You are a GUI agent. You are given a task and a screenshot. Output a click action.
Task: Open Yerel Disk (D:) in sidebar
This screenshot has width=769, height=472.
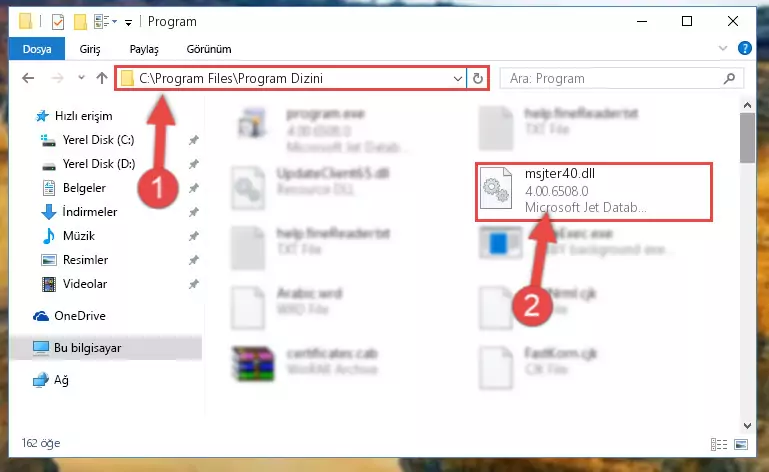pyautogui.click(x=99, y=164)
